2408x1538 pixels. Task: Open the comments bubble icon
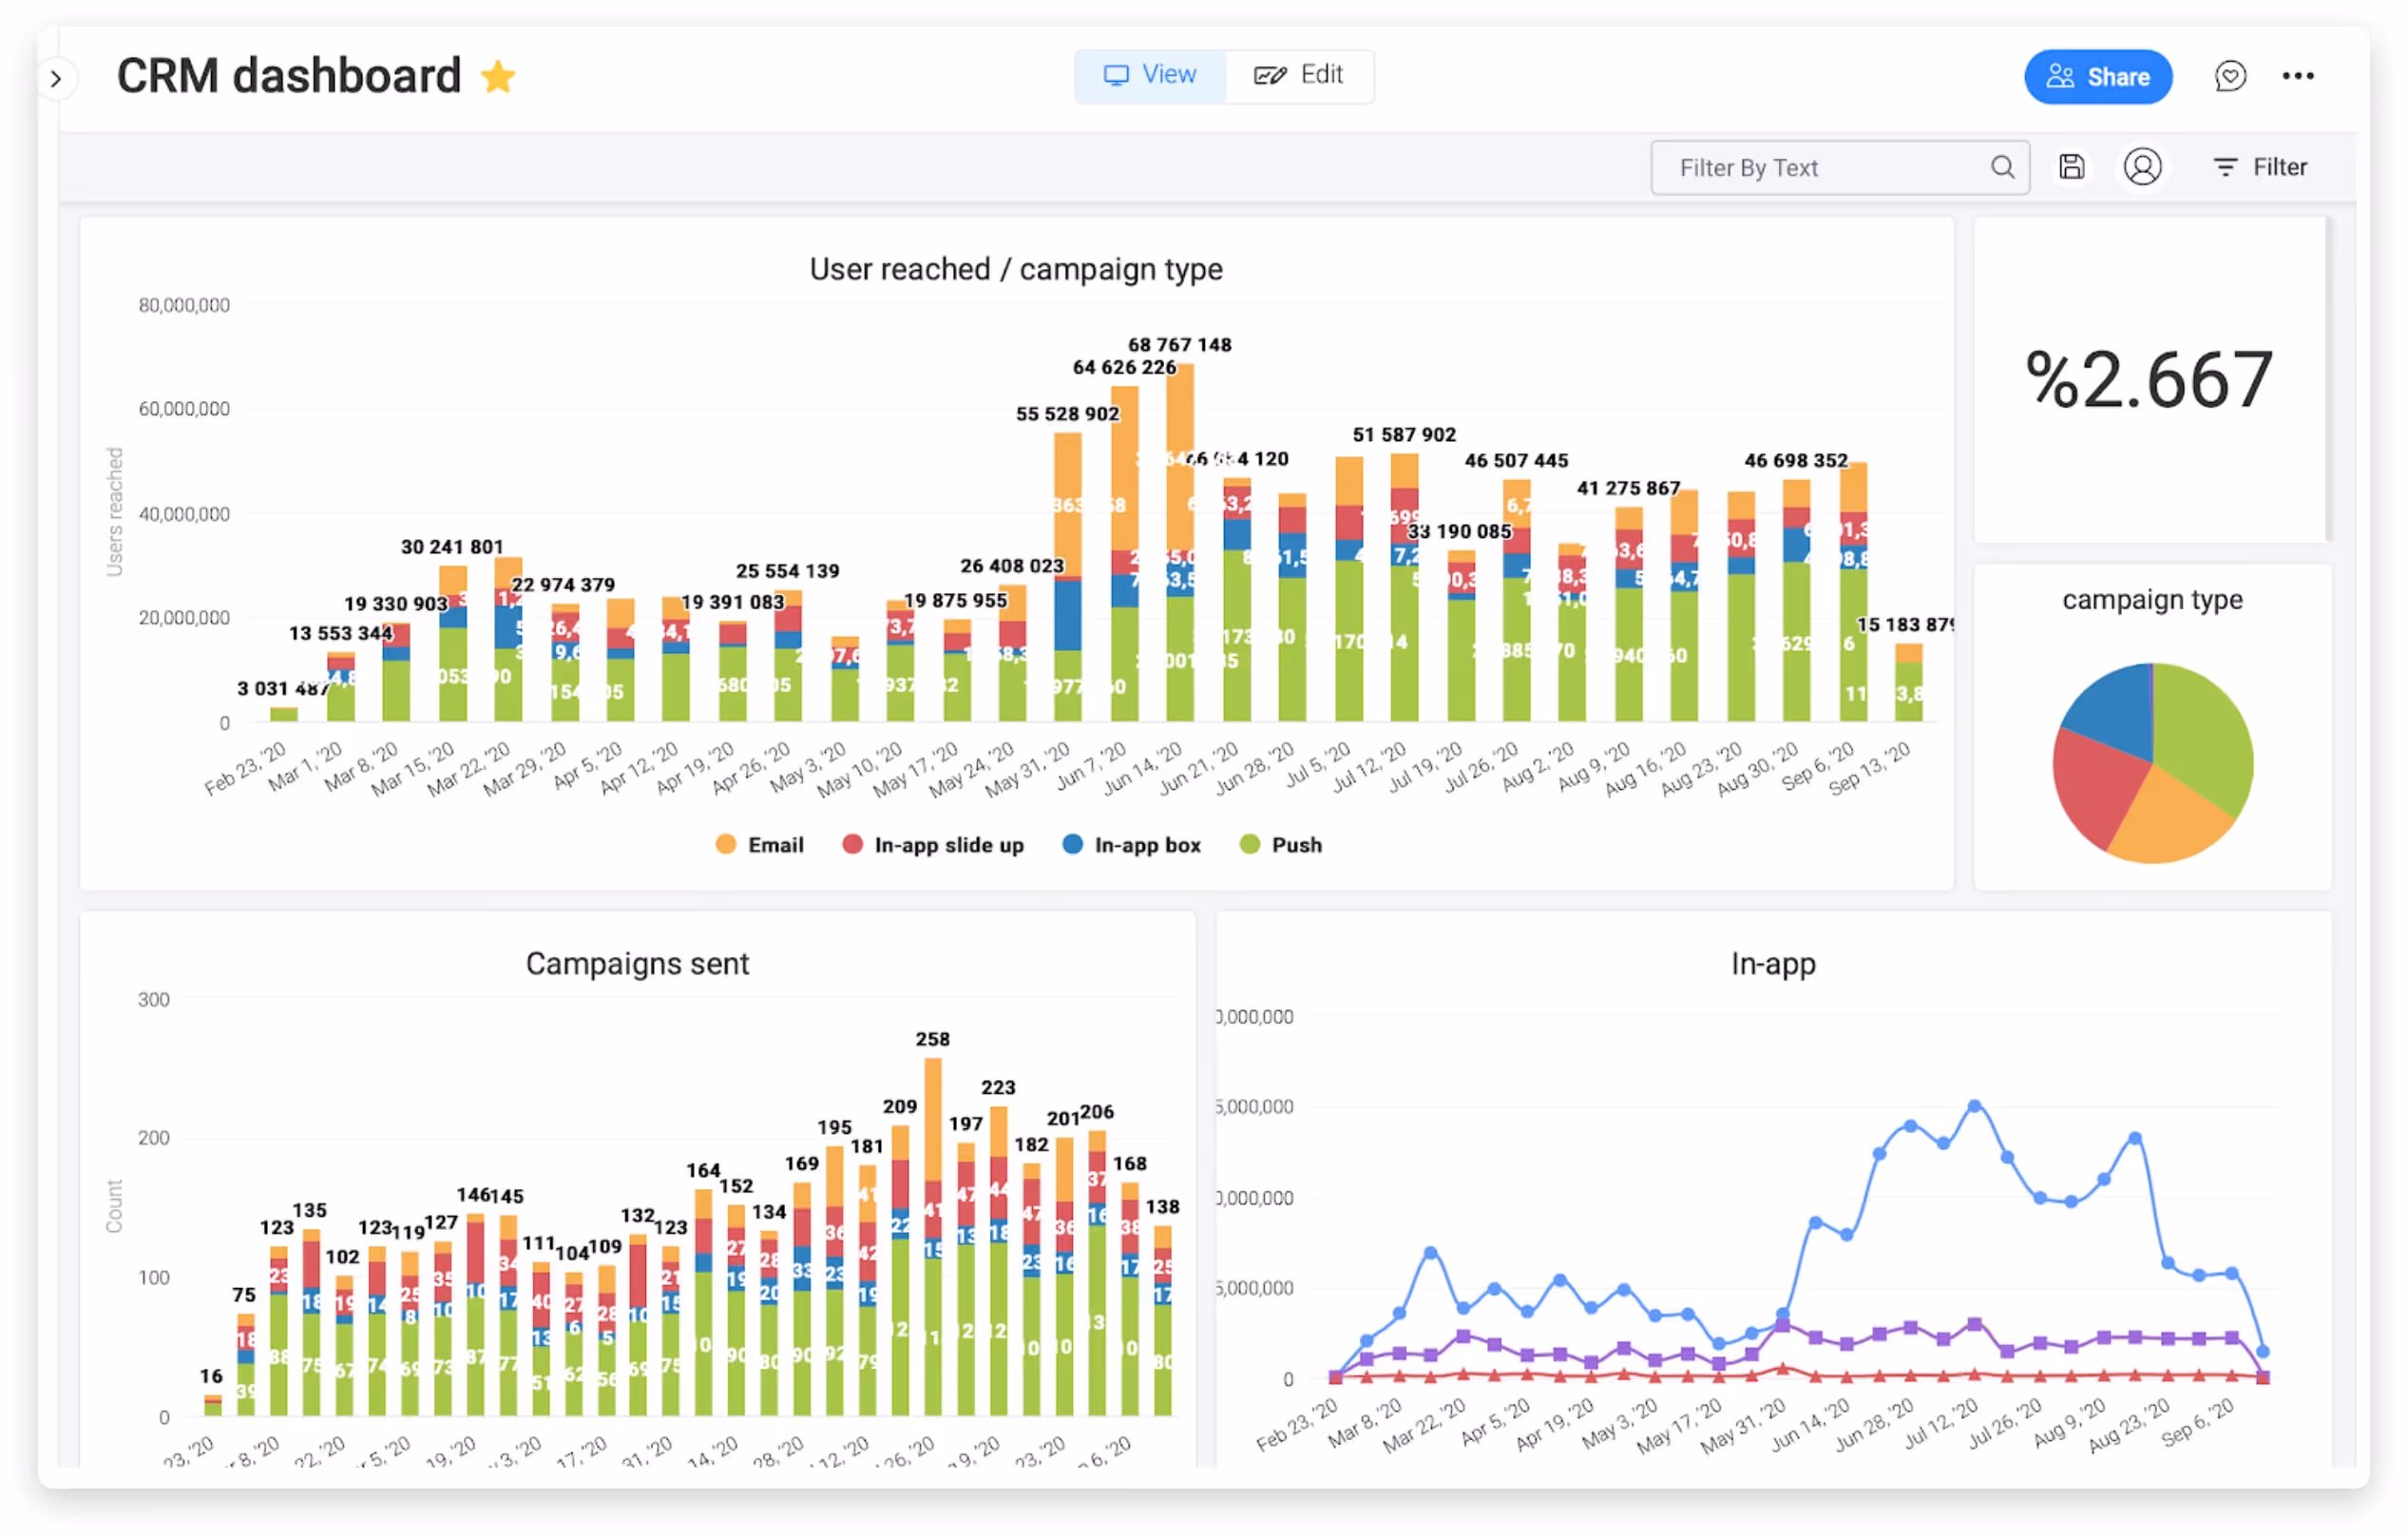click(2229, 76)
